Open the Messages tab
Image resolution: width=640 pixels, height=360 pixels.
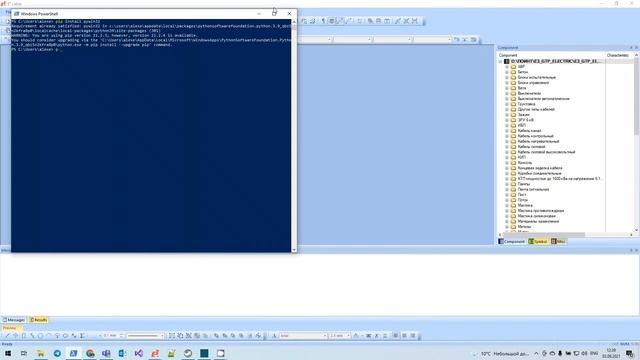pyautogui.click(x=13, y=320)
